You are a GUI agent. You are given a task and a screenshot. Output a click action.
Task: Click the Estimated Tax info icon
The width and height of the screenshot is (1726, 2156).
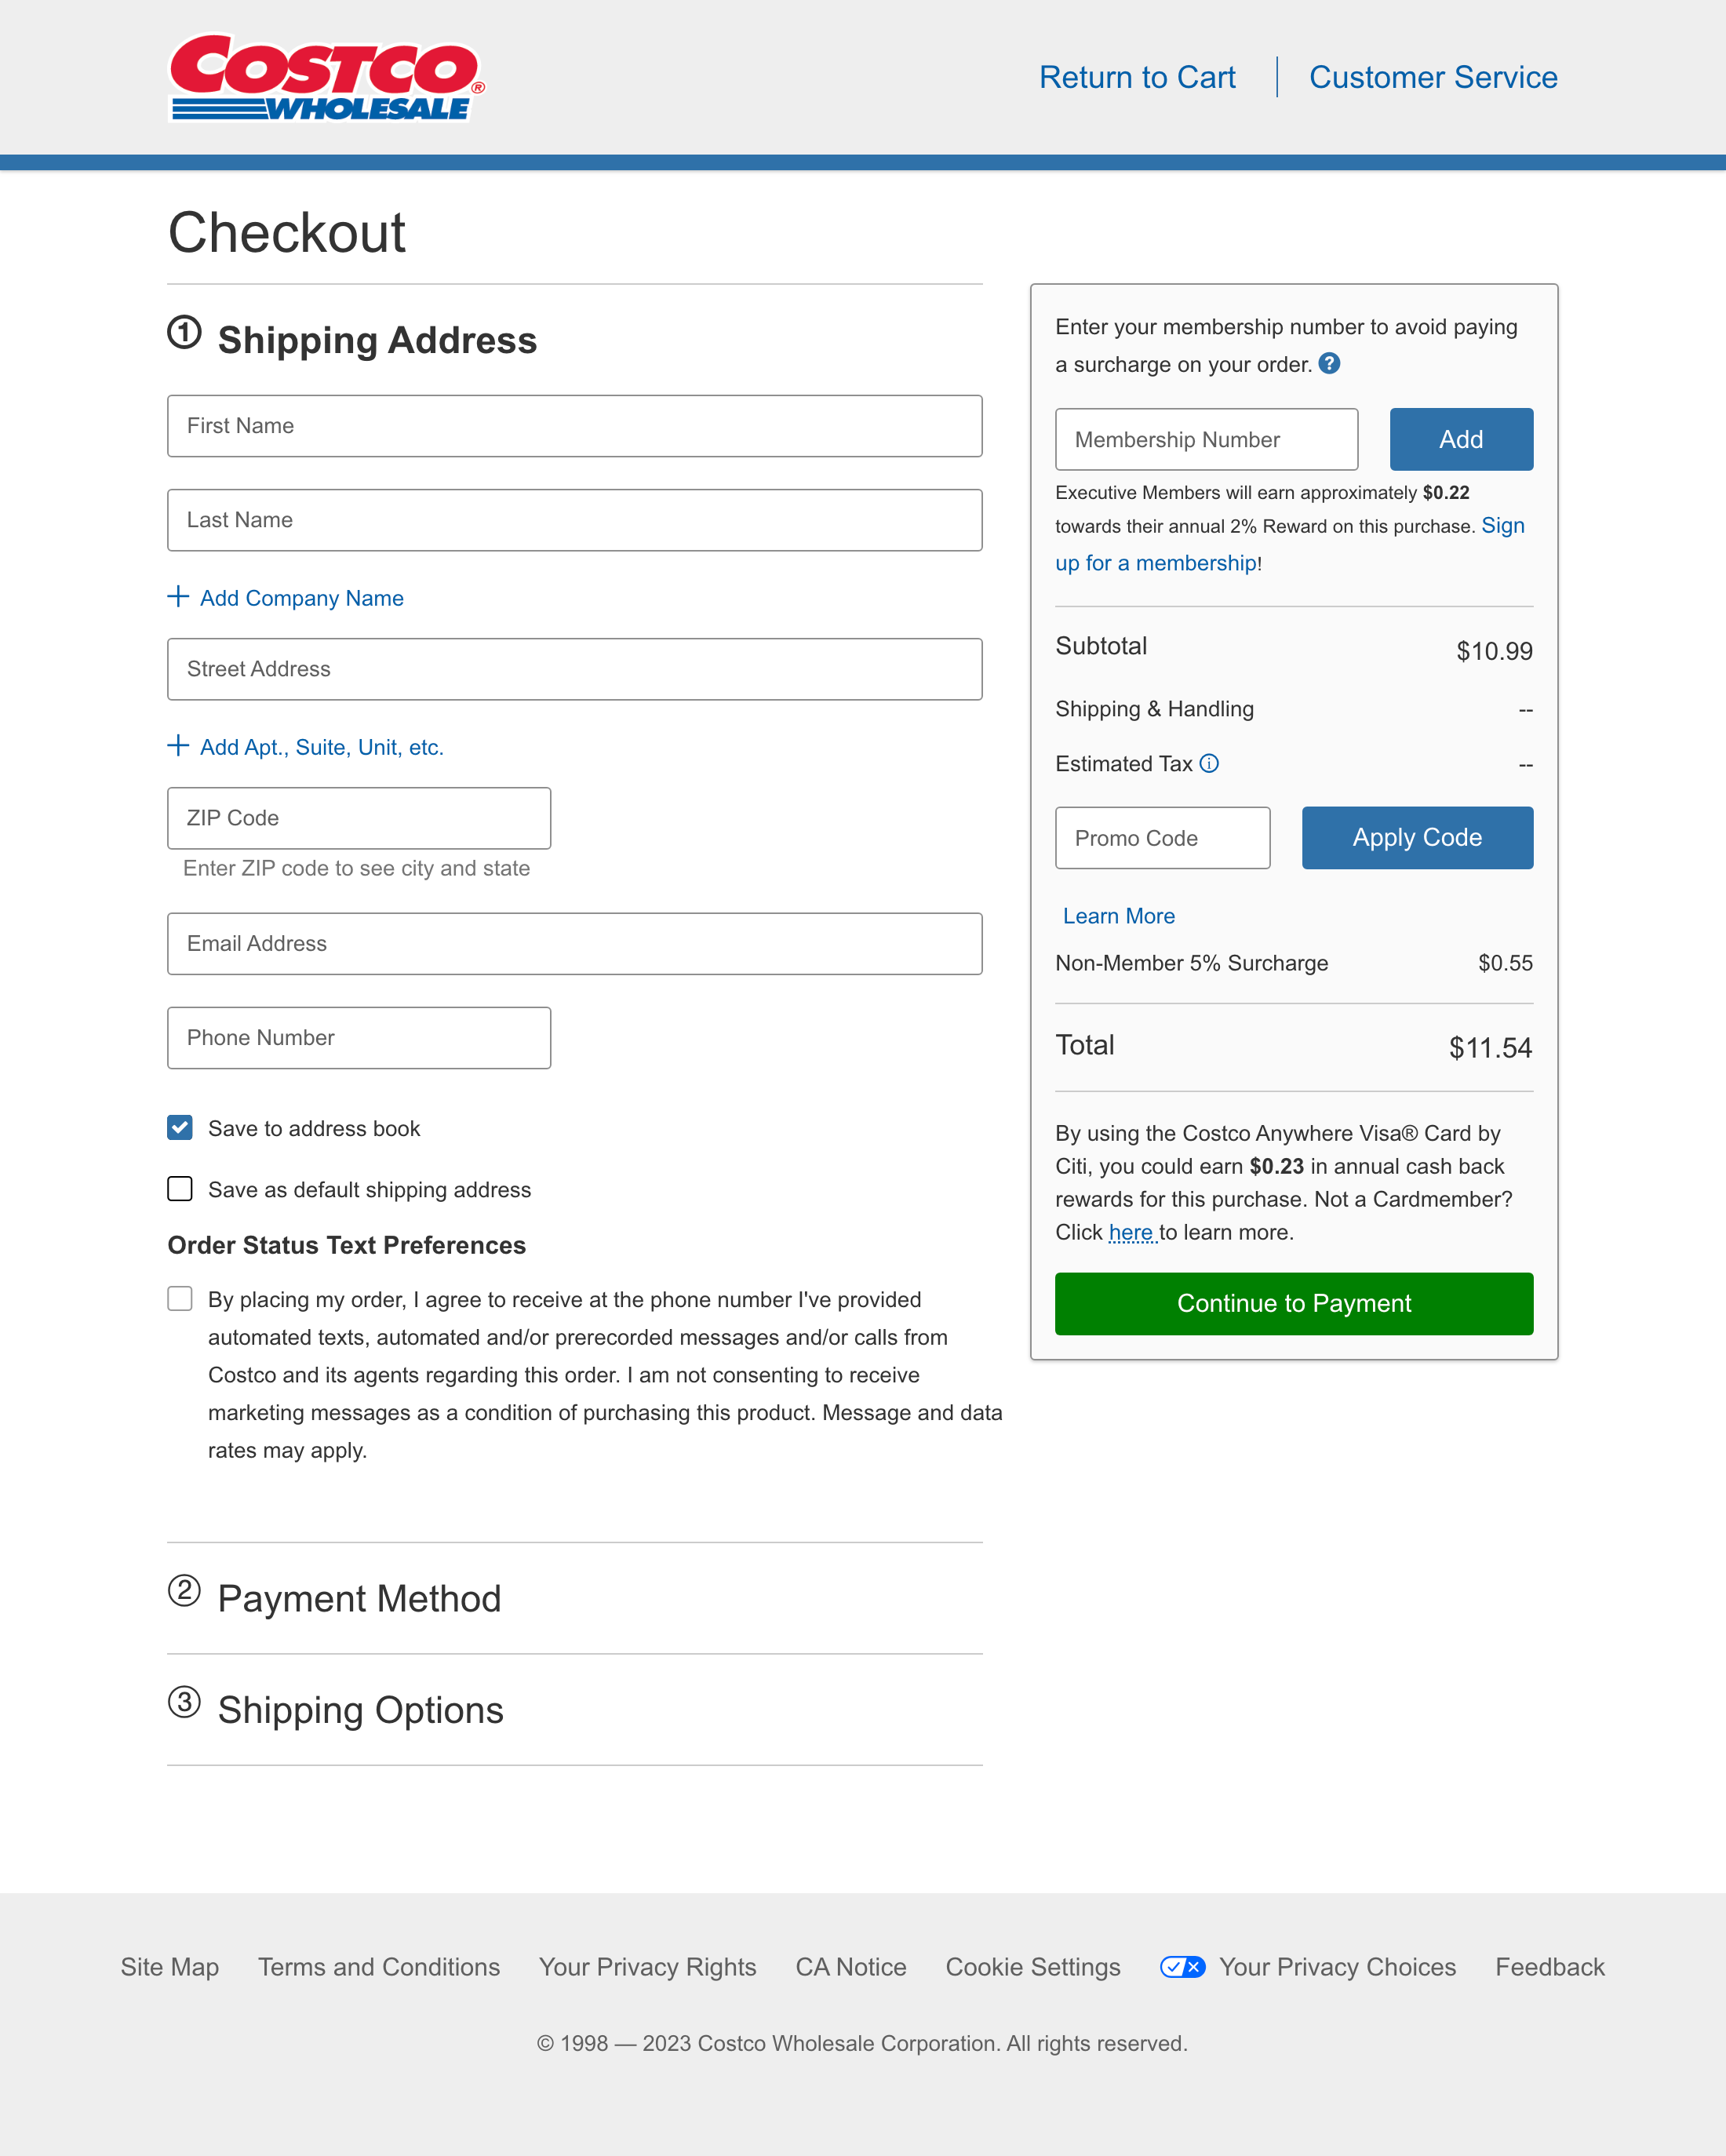coord(1210,763)
